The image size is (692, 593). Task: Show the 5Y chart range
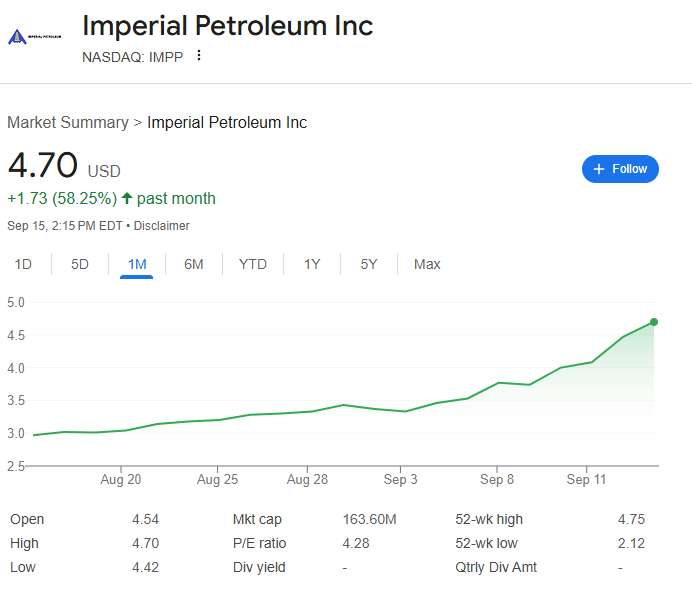369,264
